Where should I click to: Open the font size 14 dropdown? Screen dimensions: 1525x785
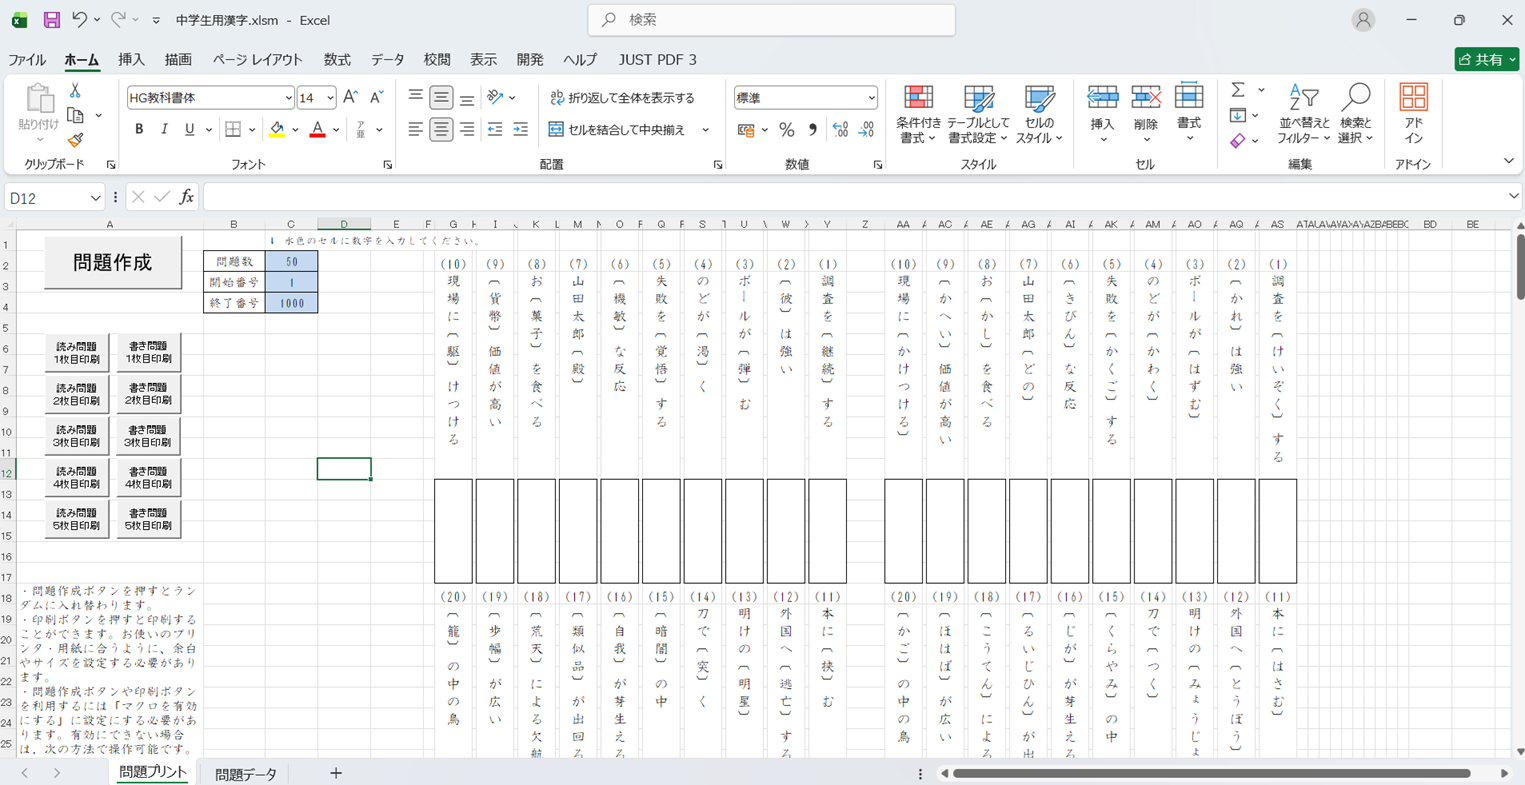coord(330,98)
